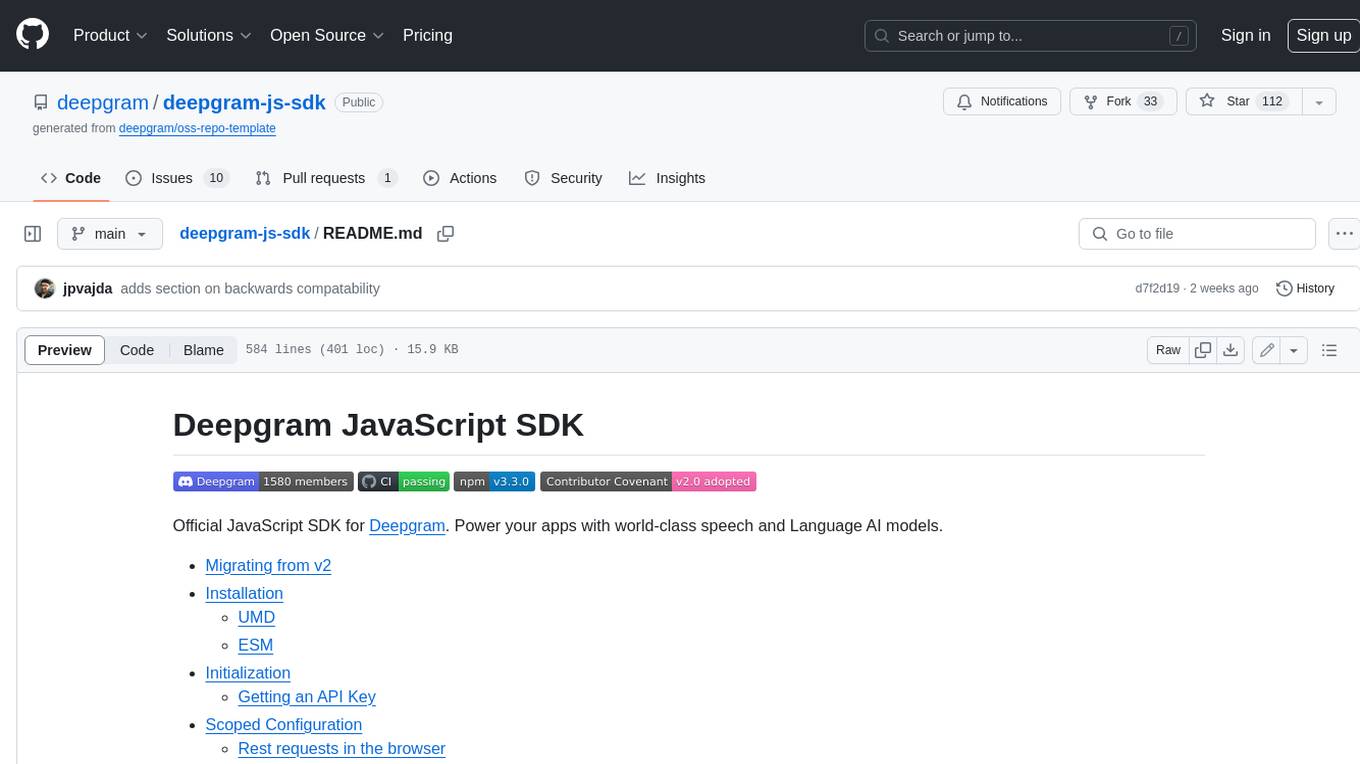Open more edit options dropdown
The width and height of the screenshot is (1360, 764).
1294,350
